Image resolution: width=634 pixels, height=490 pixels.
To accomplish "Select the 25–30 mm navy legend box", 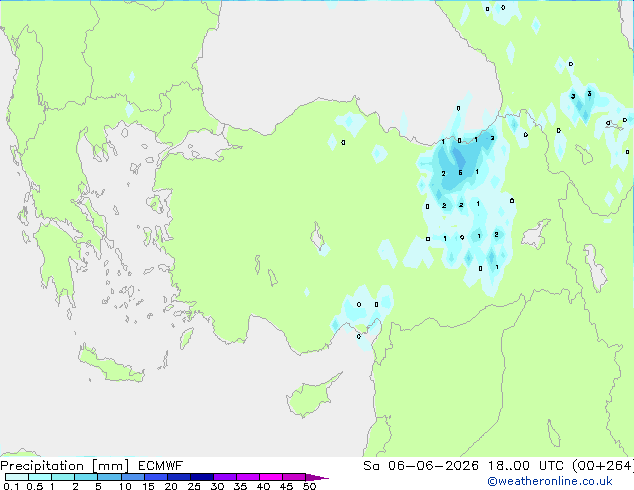I will [x=201, y=477].
